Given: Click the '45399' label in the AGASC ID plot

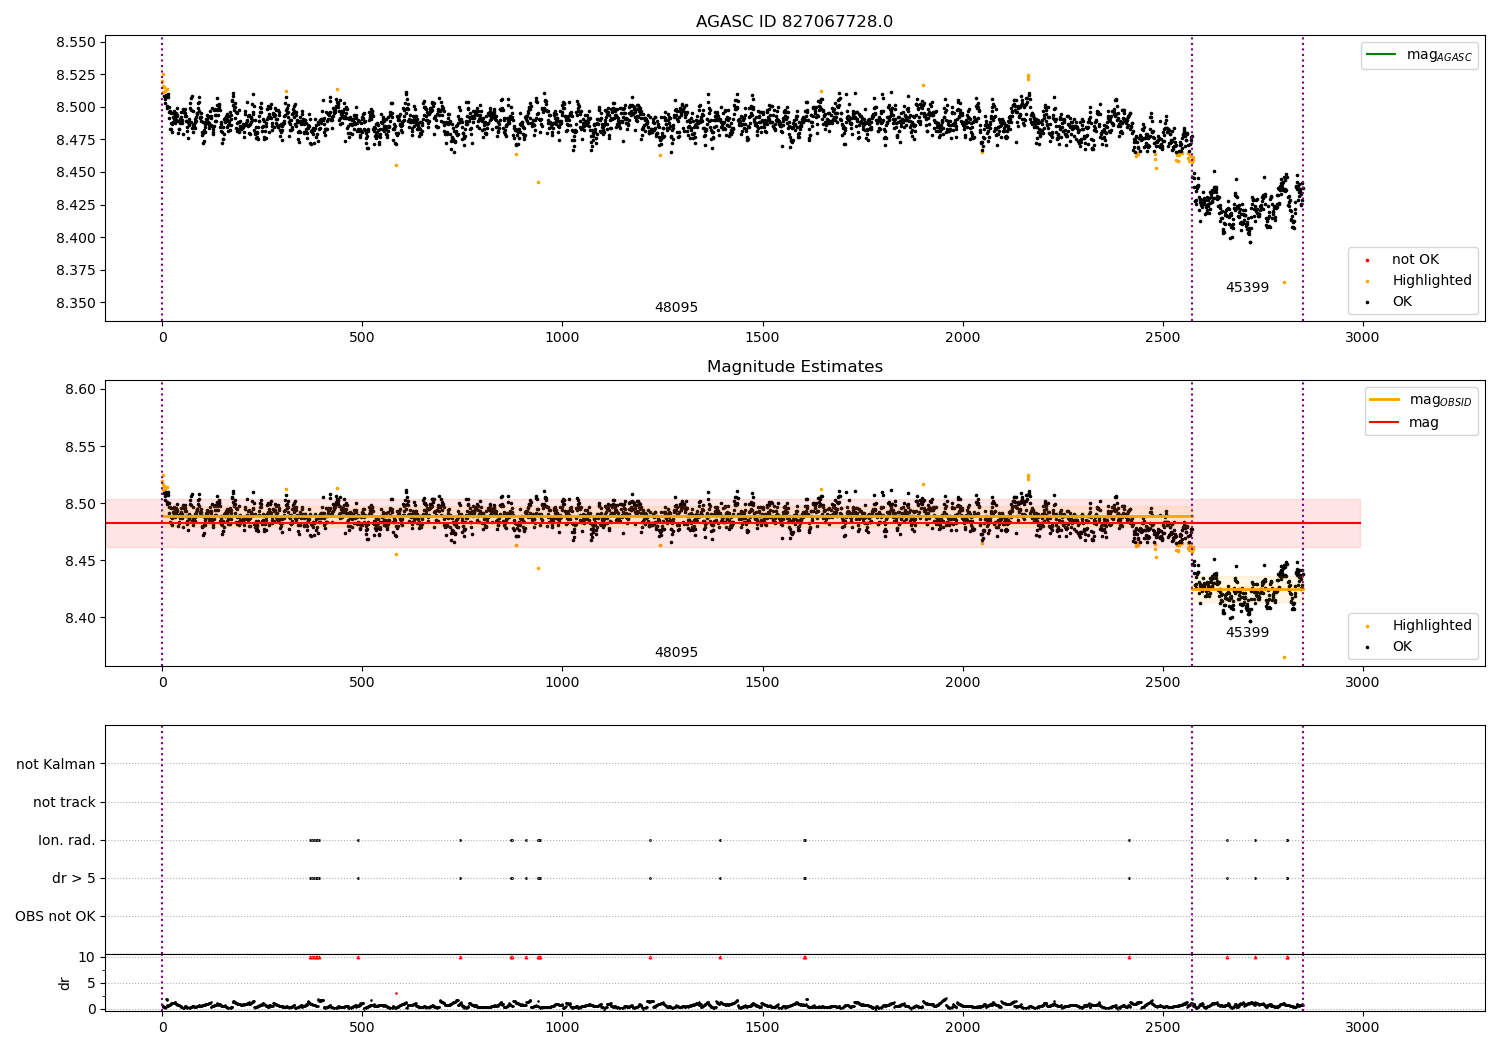Looking at the screenshot, I should coord(1247,288).
